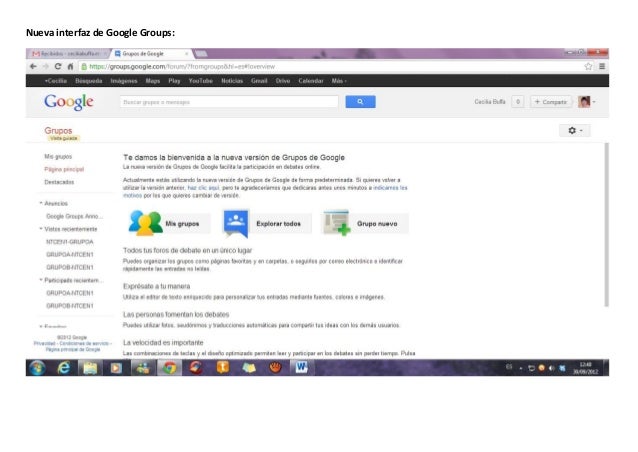Image resolution: width=638 pixels, height=452 pixels.
Task: Open Destacados in the sidebar
Action: [x=59, y=182]
